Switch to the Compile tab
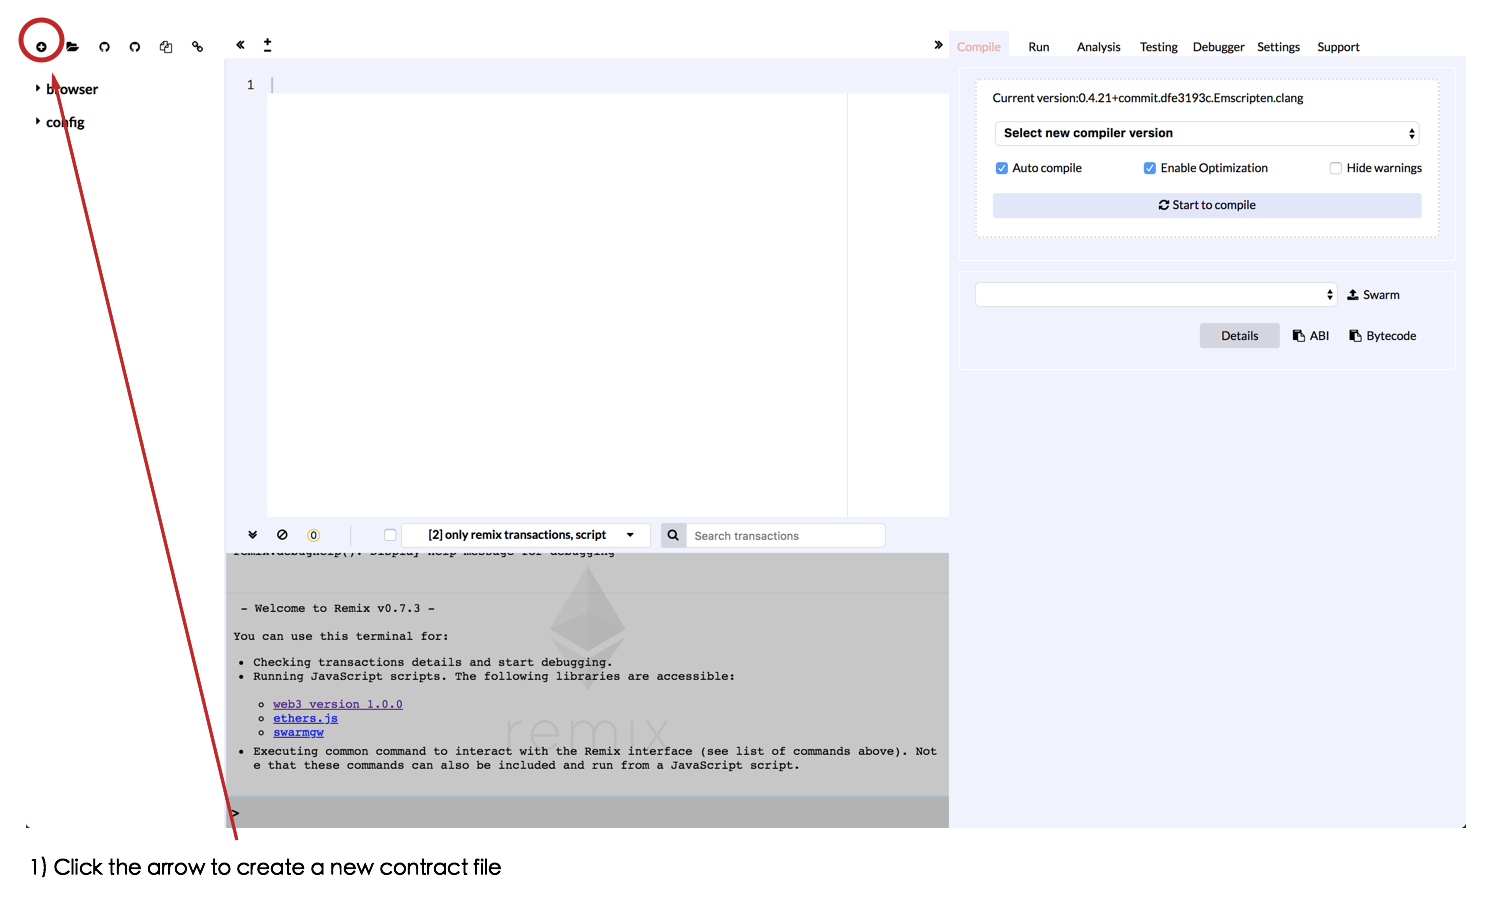This screenshot has width=1496, height=908. 979,47
